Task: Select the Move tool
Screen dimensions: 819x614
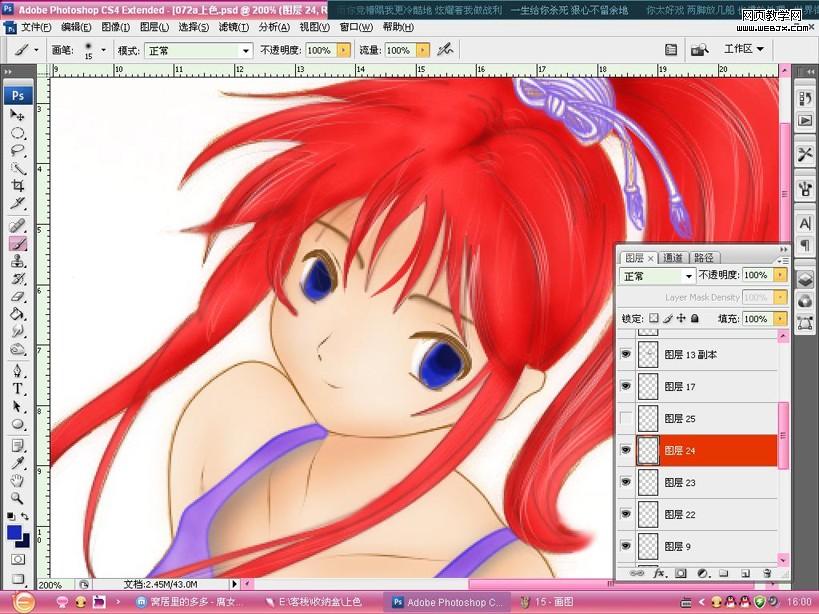Action: coord(18,115)
